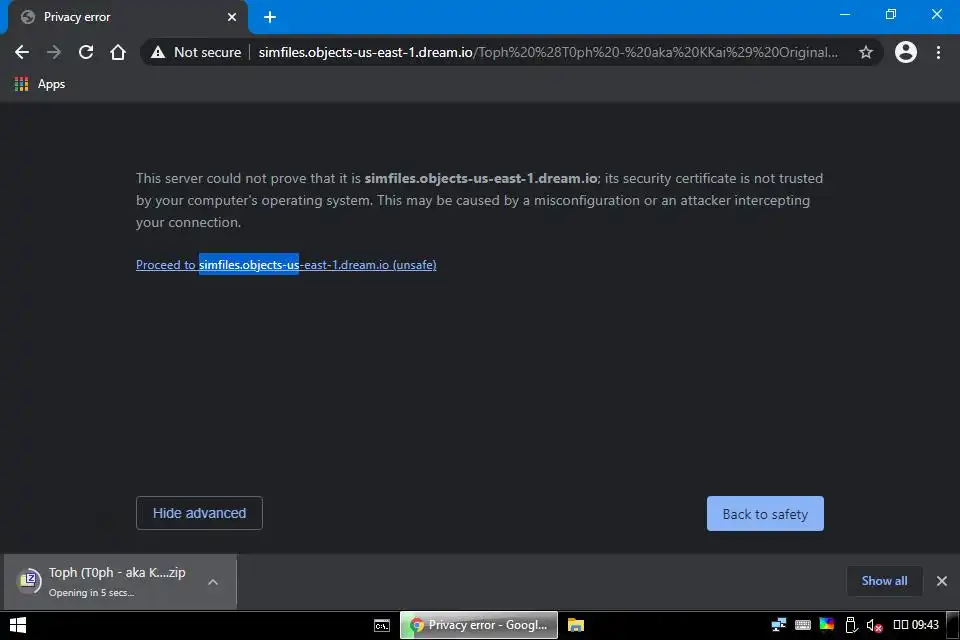Click the Not secure label
Viewport: 960px width, 640px height.
click(208, 53)
